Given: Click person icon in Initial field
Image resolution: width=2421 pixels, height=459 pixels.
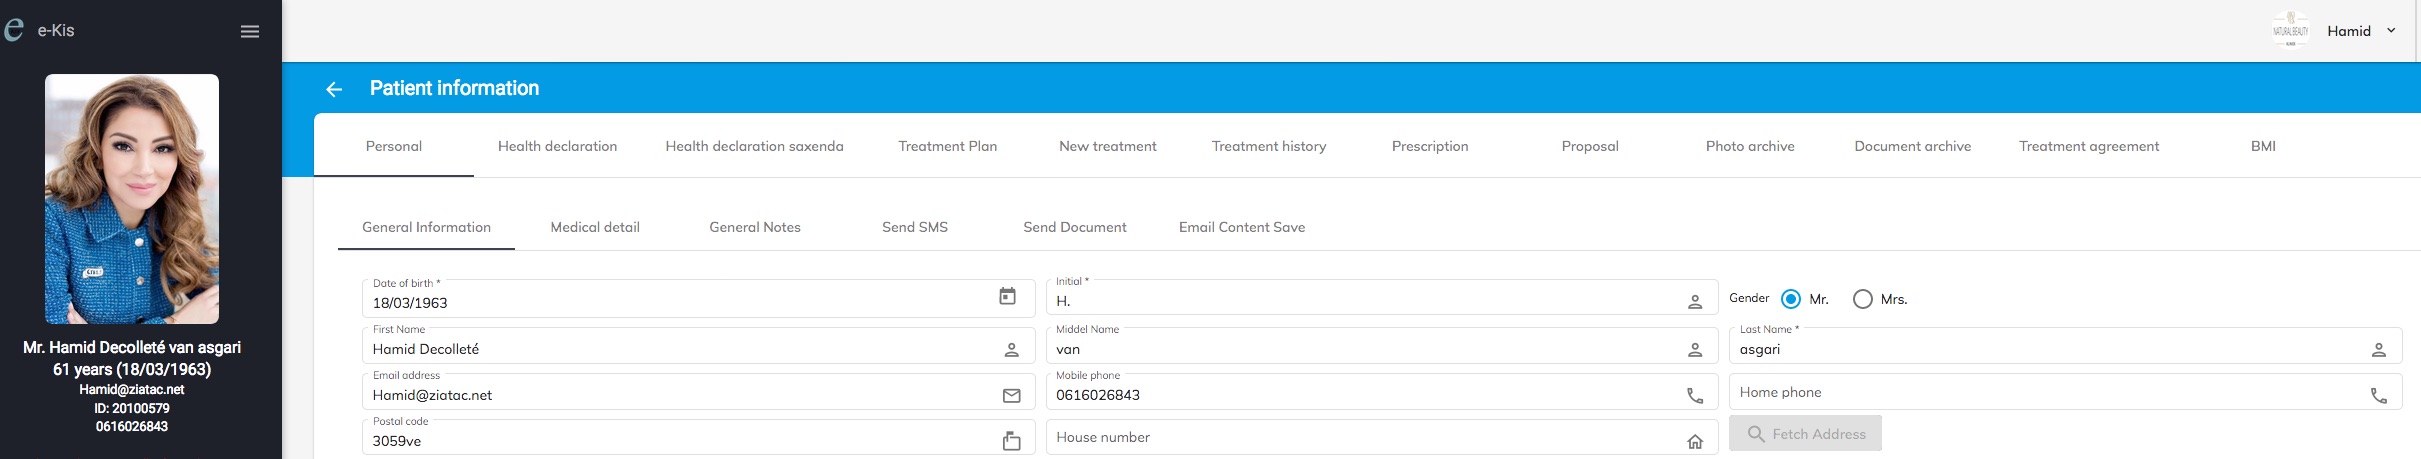Looking at the screenshot, I should pos(1695,302).
